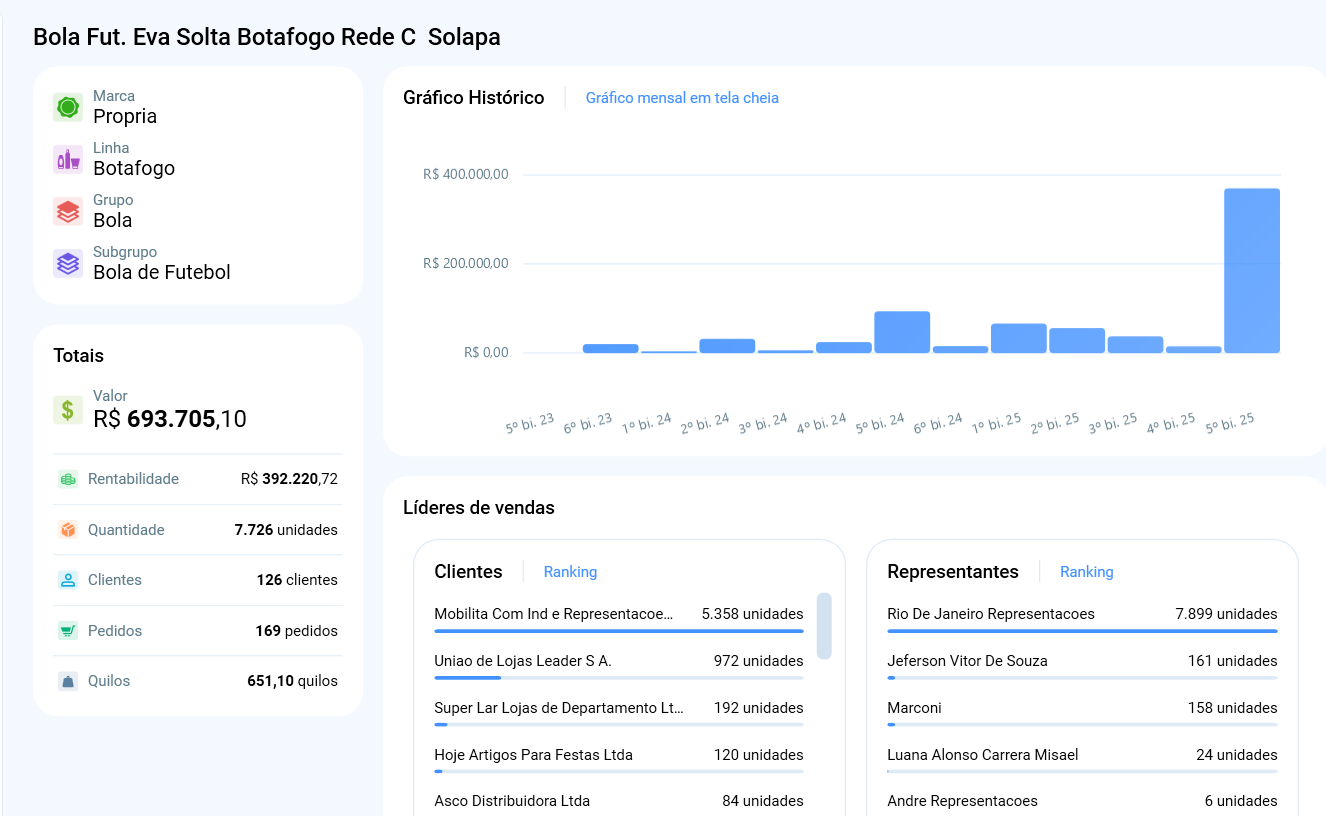Viewport: 1326px width, 816px height.
Task: Click the Rentabilidade money icon
Action: [68, 479]
